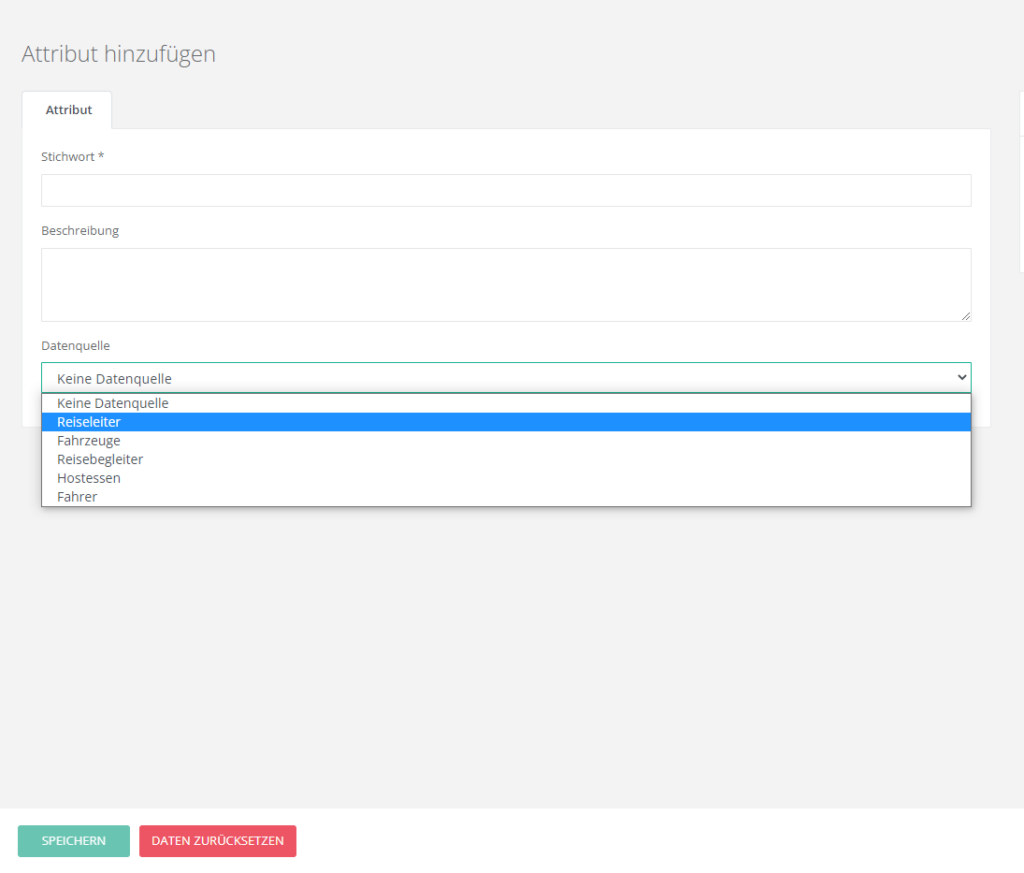
Task: Click the Datenquelle label above dropdown
Action: click(75, 345)
